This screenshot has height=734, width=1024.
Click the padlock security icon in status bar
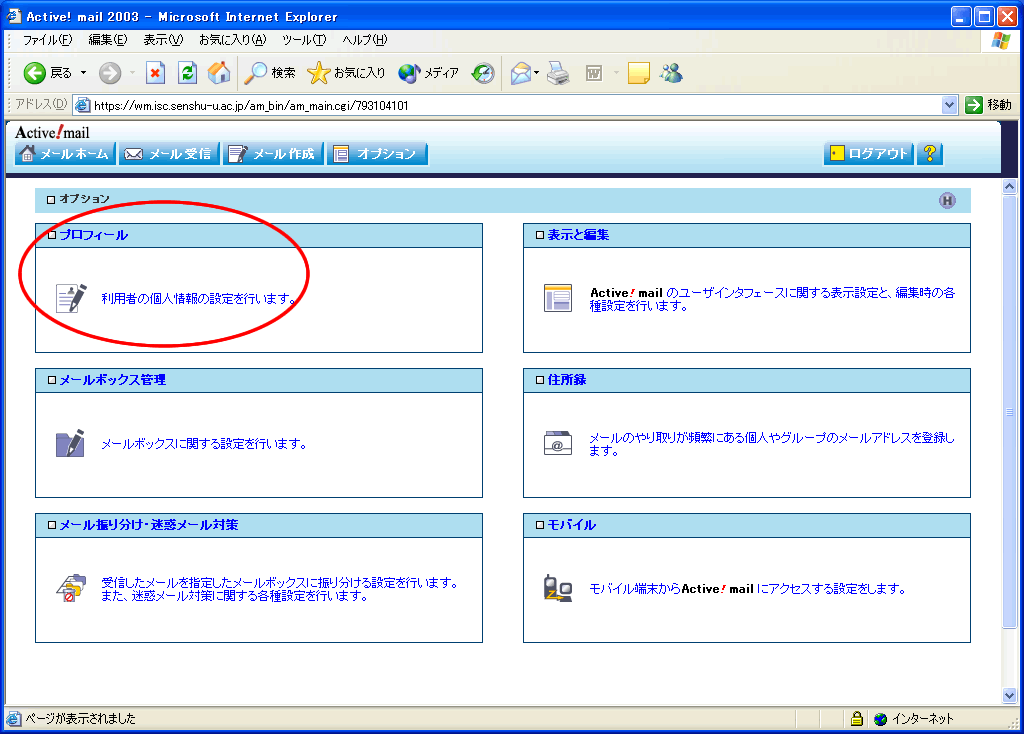[857, 719]
